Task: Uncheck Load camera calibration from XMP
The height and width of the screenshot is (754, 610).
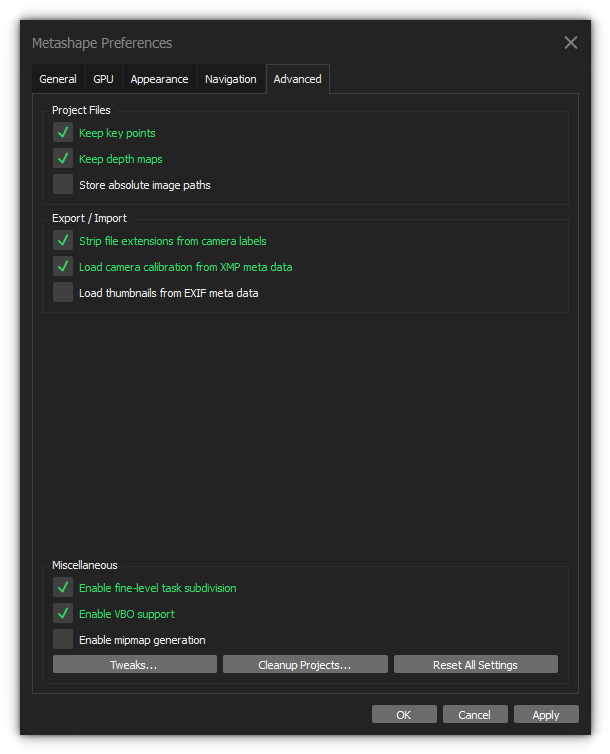Action: 63,266
